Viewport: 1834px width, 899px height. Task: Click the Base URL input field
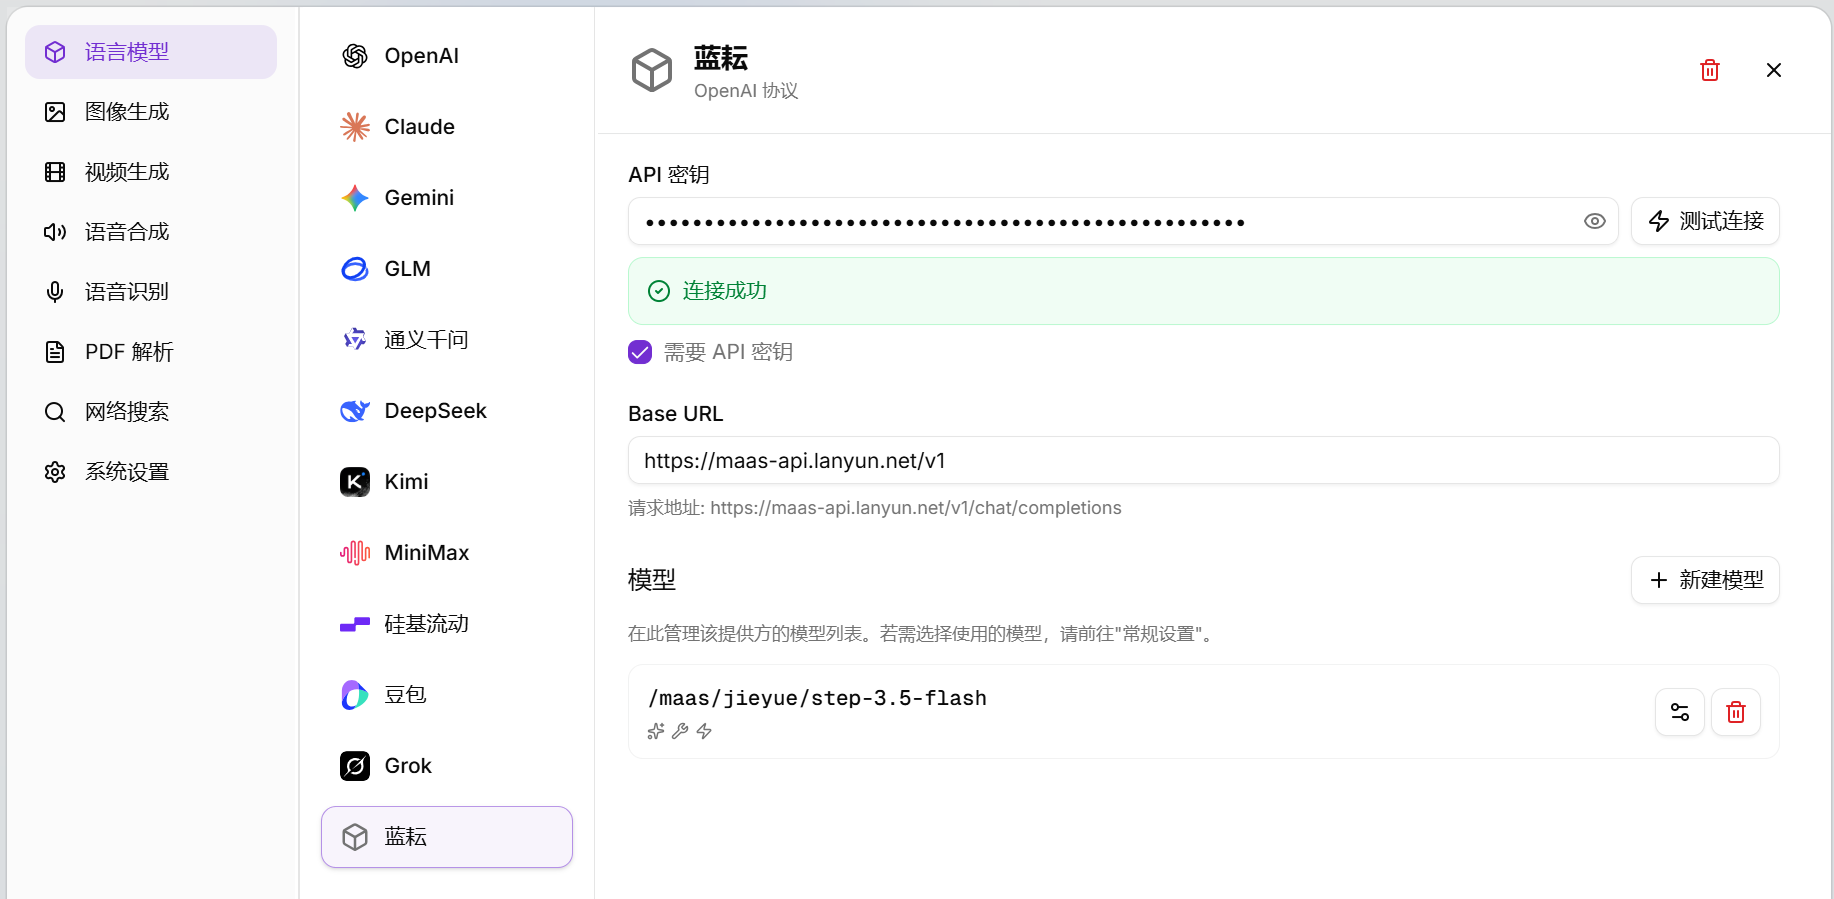[x=1204, y=460]
